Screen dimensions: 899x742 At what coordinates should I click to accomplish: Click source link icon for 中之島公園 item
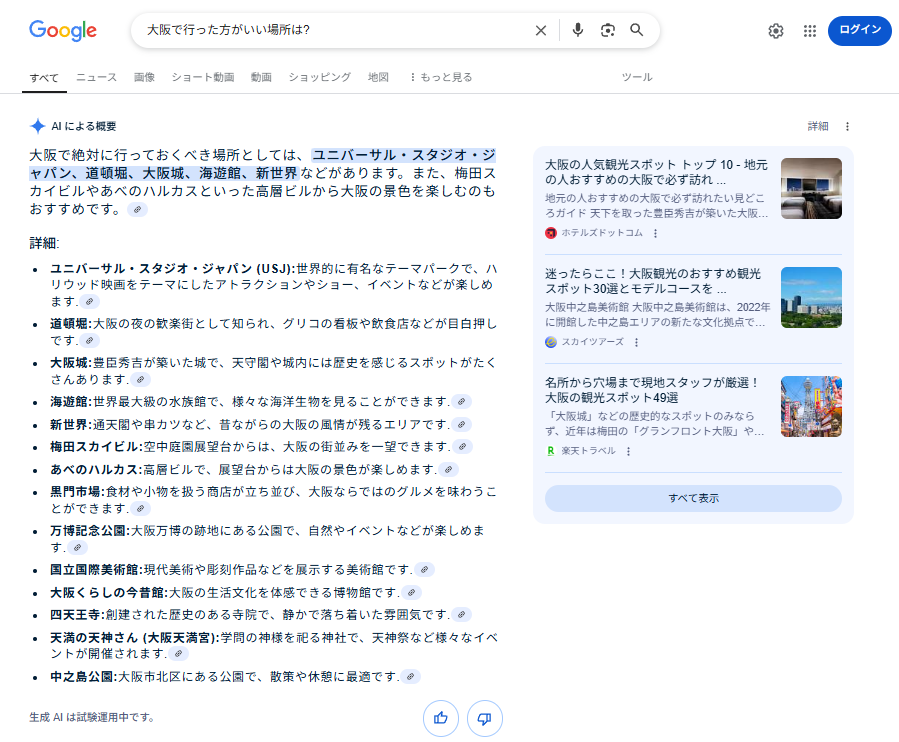pos(411,677)
